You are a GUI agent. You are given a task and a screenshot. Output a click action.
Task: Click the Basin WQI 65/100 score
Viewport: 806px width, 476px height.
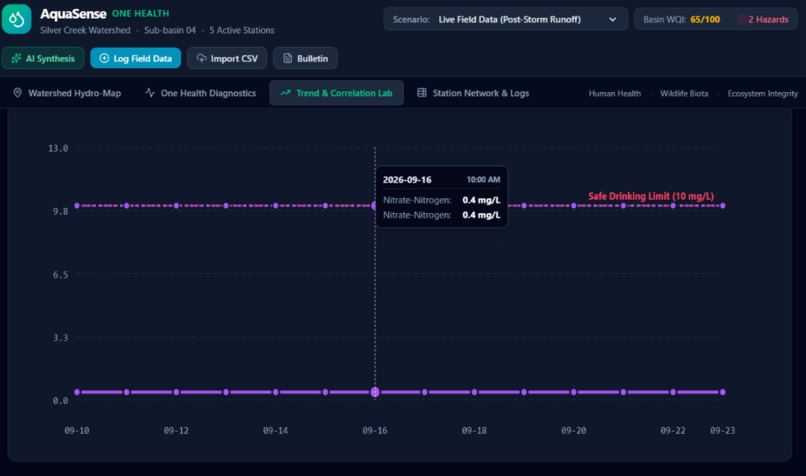point(705,20)
